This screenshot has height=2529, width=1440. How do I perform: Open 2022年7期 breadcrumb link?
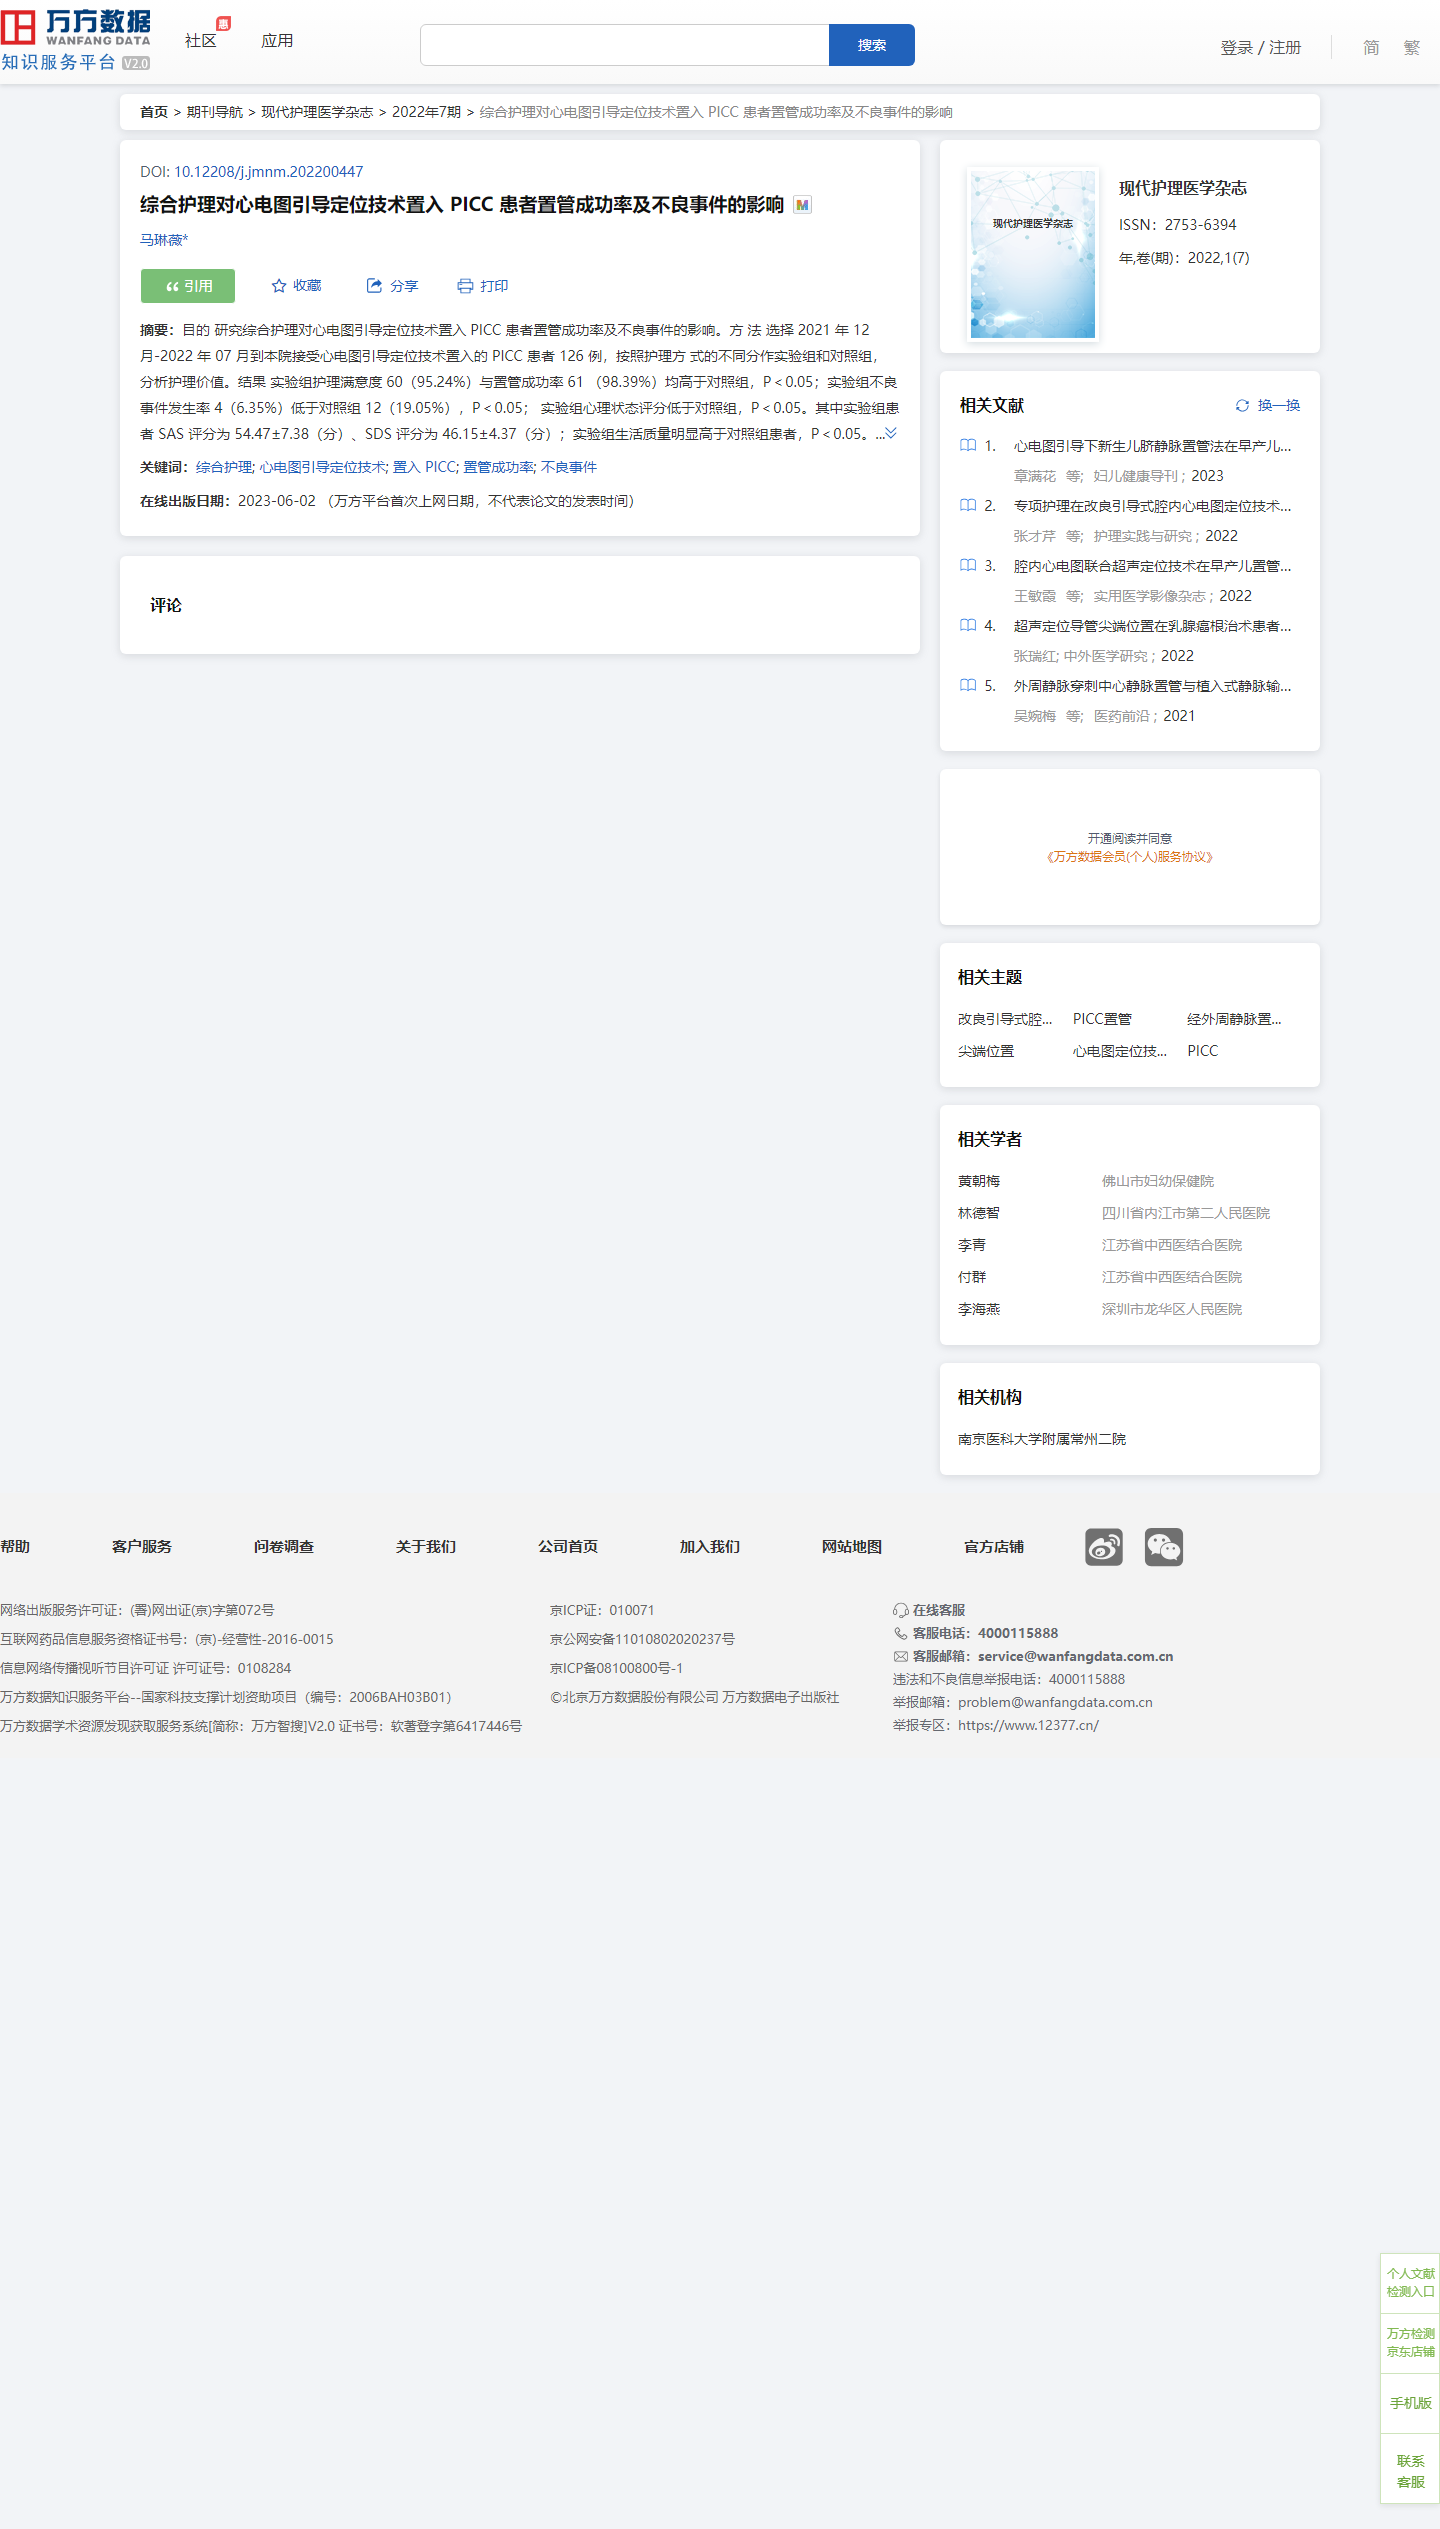[426, 112]
